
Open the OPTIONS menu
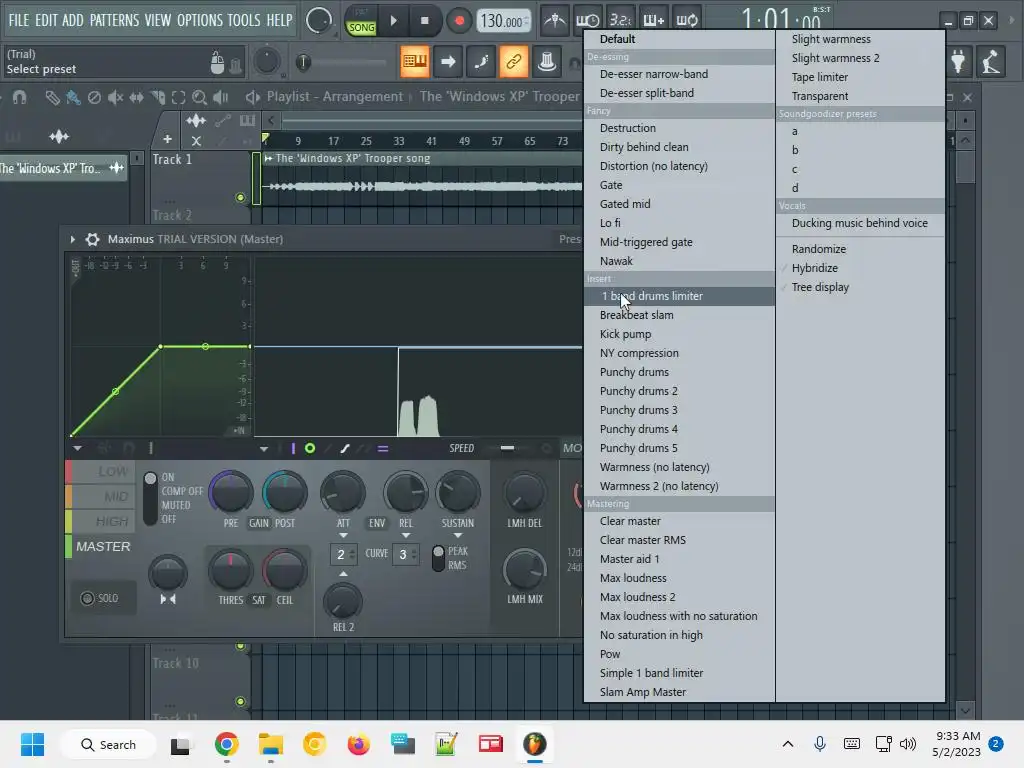click(x=199, y=20)
